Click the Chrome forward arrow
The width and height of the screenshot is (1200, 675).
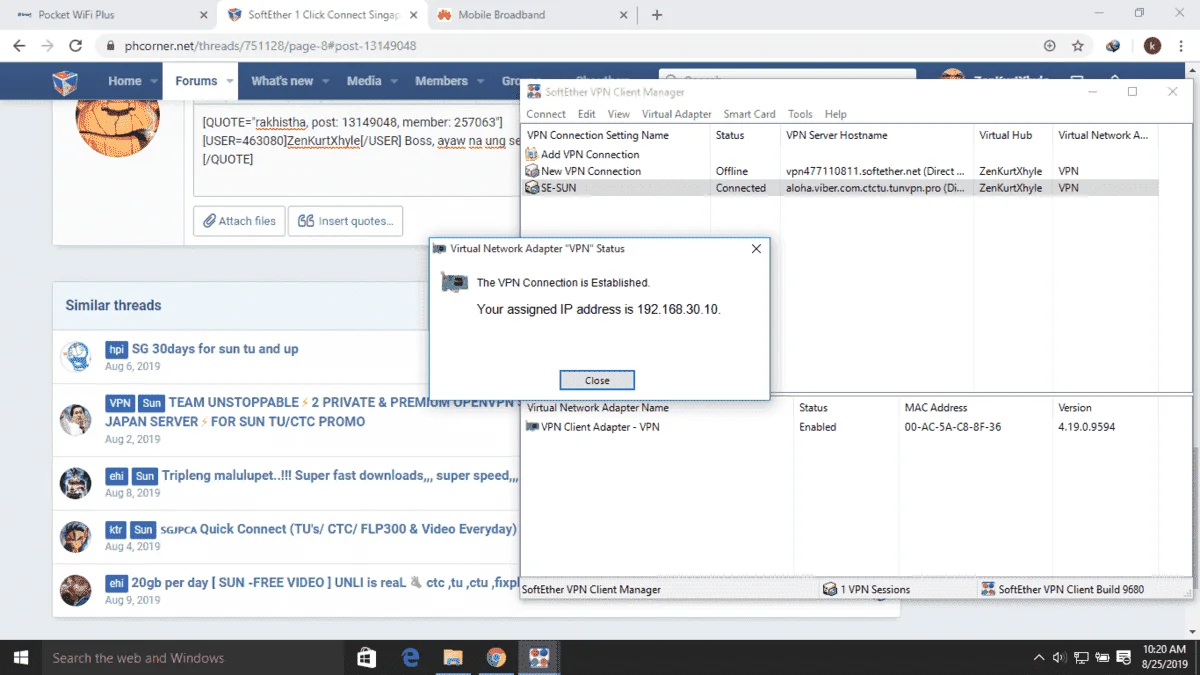pos(47,45)
